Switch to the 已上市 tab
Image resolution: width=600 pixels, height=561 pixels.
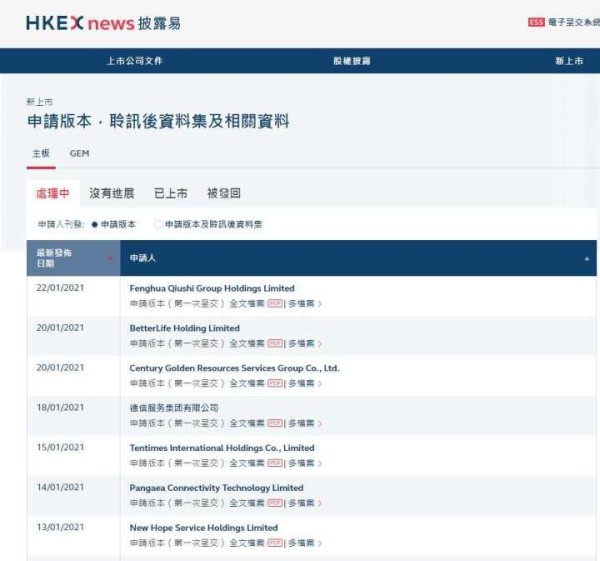click(x=170, y=193)
